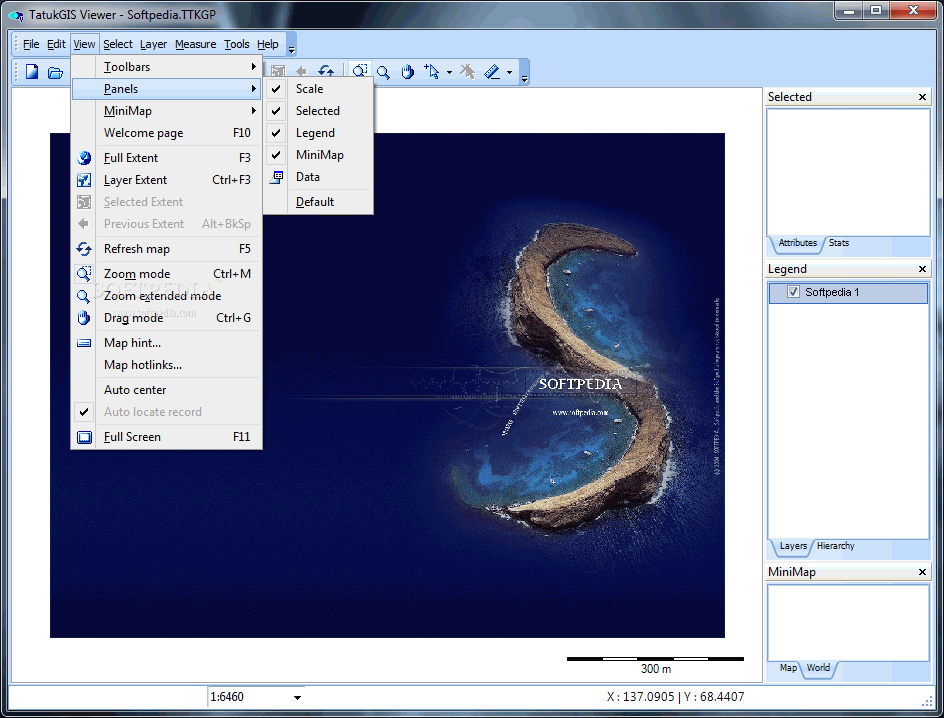944x718 pixels.
Task: Switch to the Hierarchy tab
Action: pos(836,546)
